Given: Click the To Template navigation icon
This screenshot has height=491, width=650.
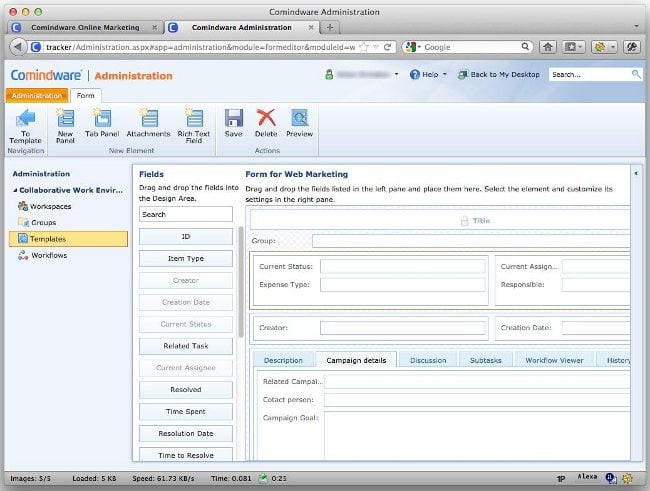Looking at the screenshot, I should [25, 126].
